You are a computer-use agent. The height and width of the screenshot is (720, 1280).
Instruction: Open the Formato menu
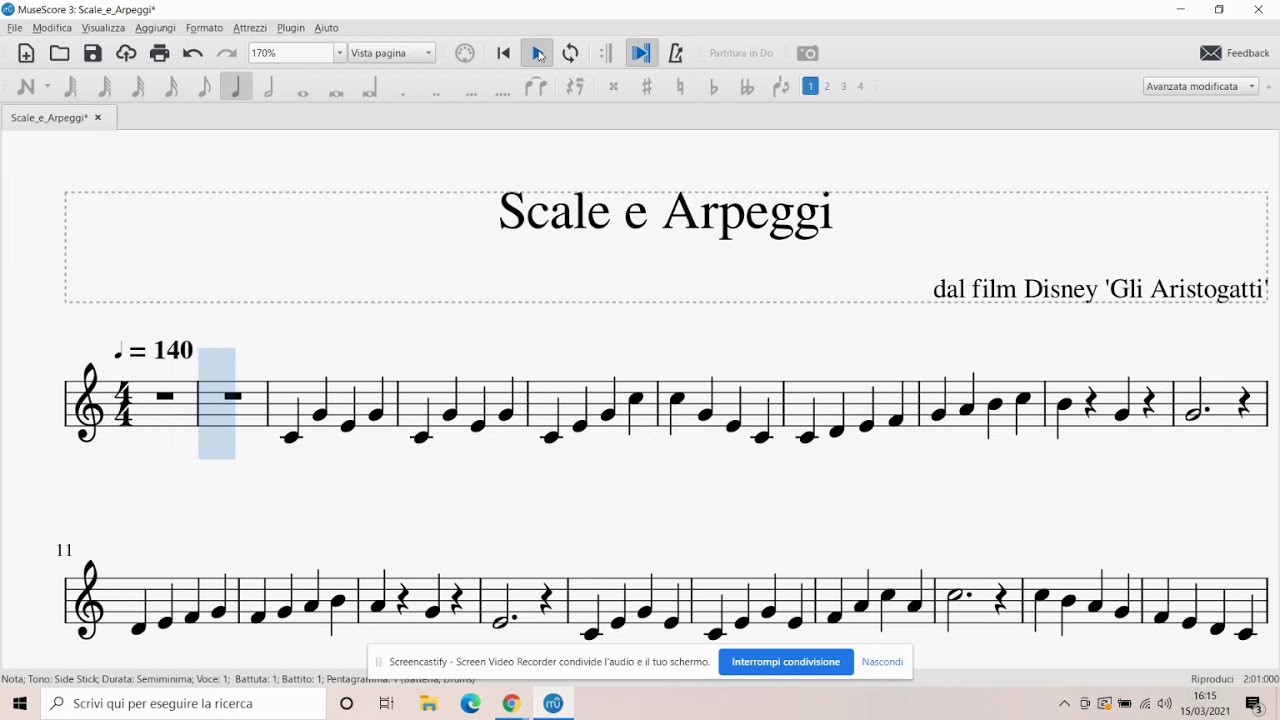click(x=204, y=28)
